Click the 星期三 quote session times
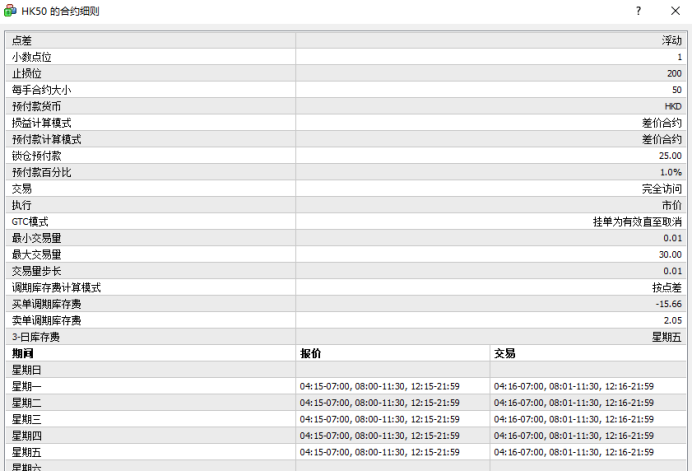This screenshot has height=471, width=693. coord(380,418)
